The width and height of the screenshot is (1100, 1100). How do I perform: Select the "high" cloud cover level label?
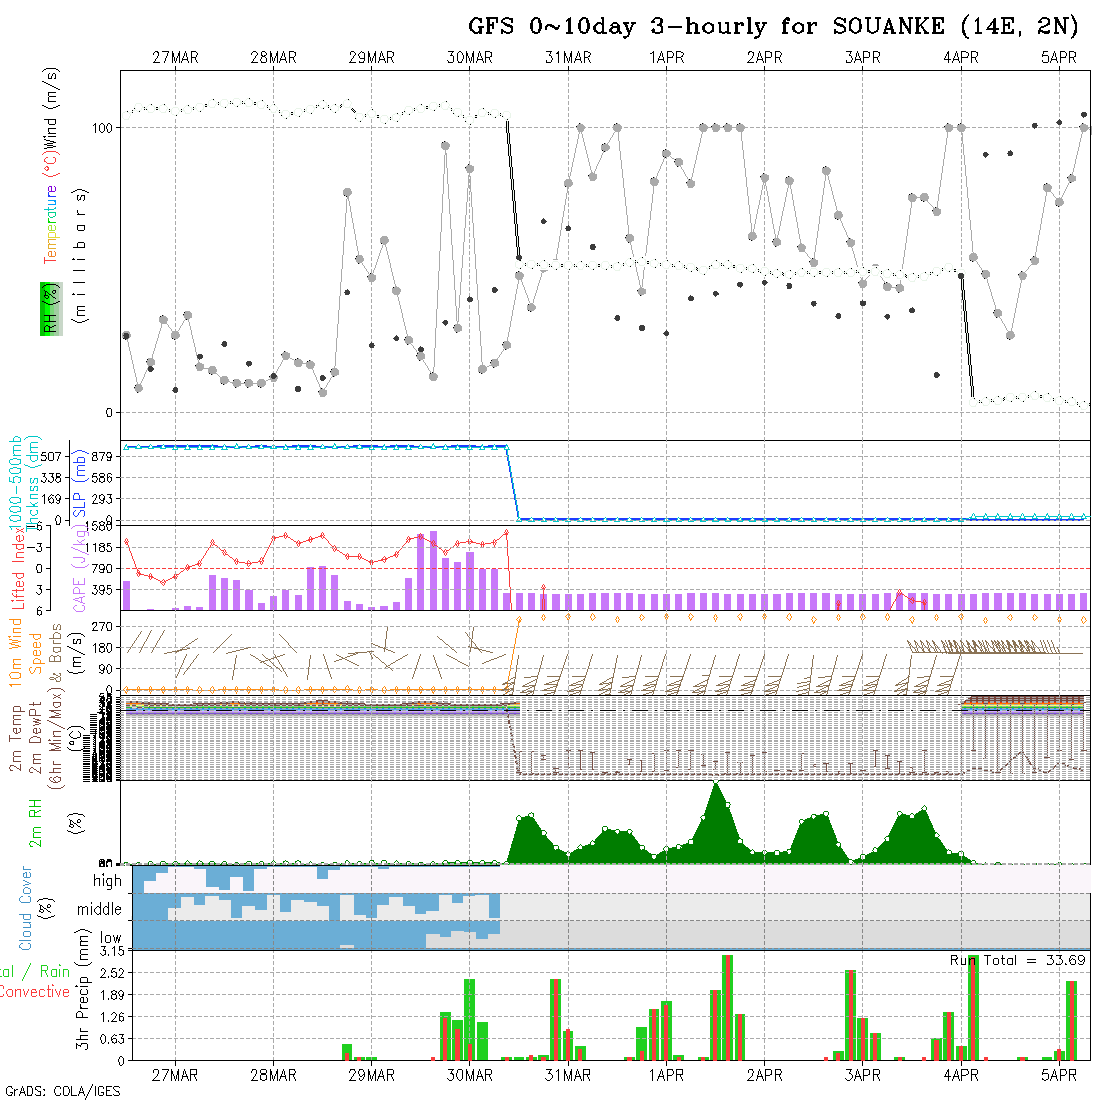[107, 881]
